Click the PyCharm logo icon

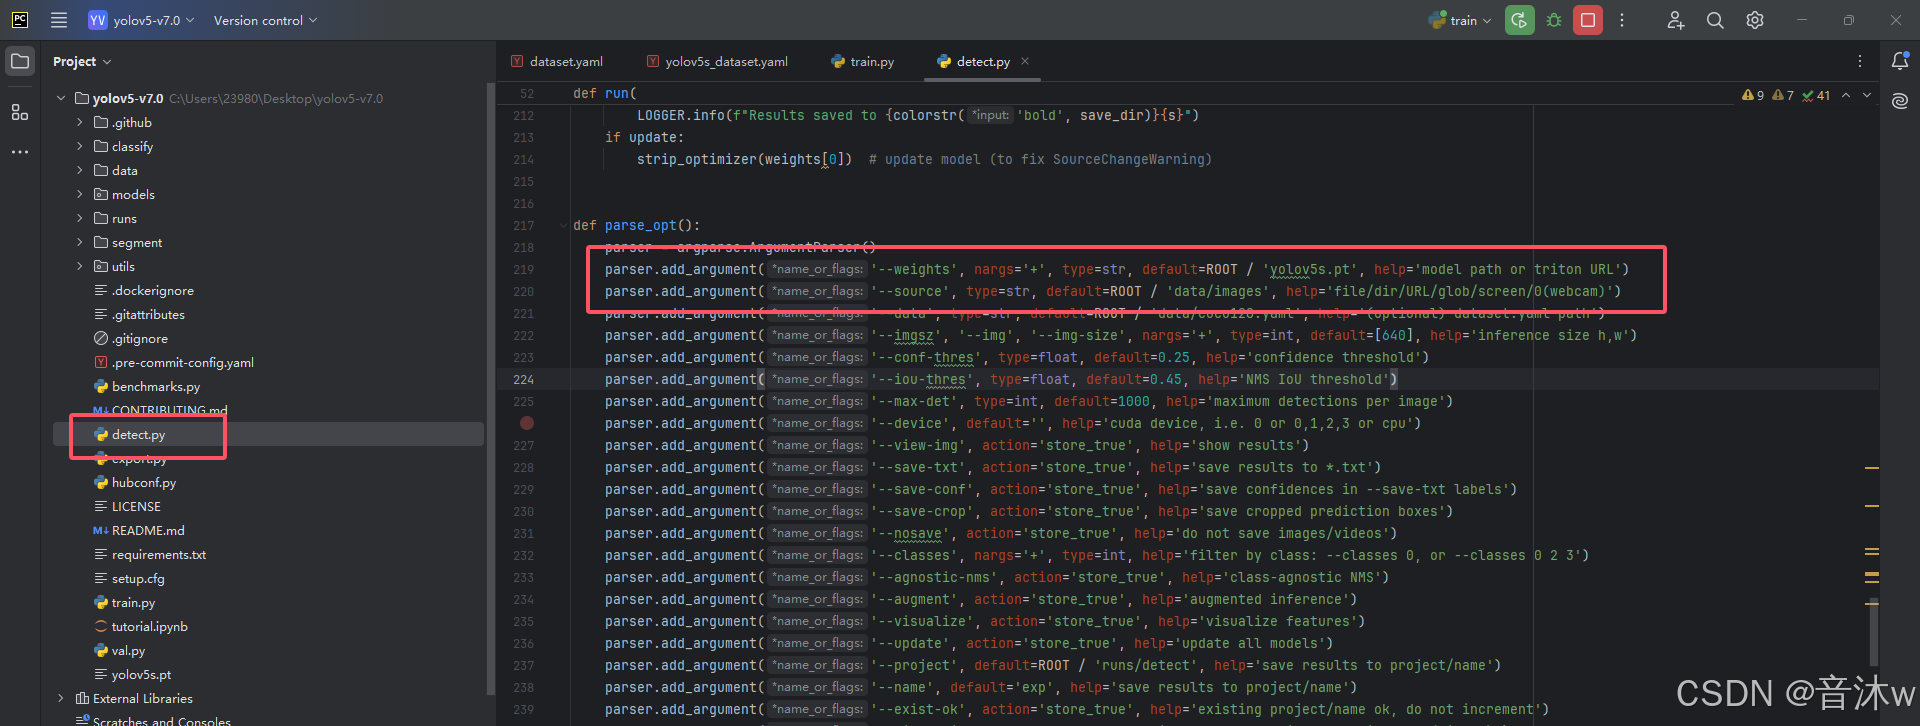click(x=20, y=20)
